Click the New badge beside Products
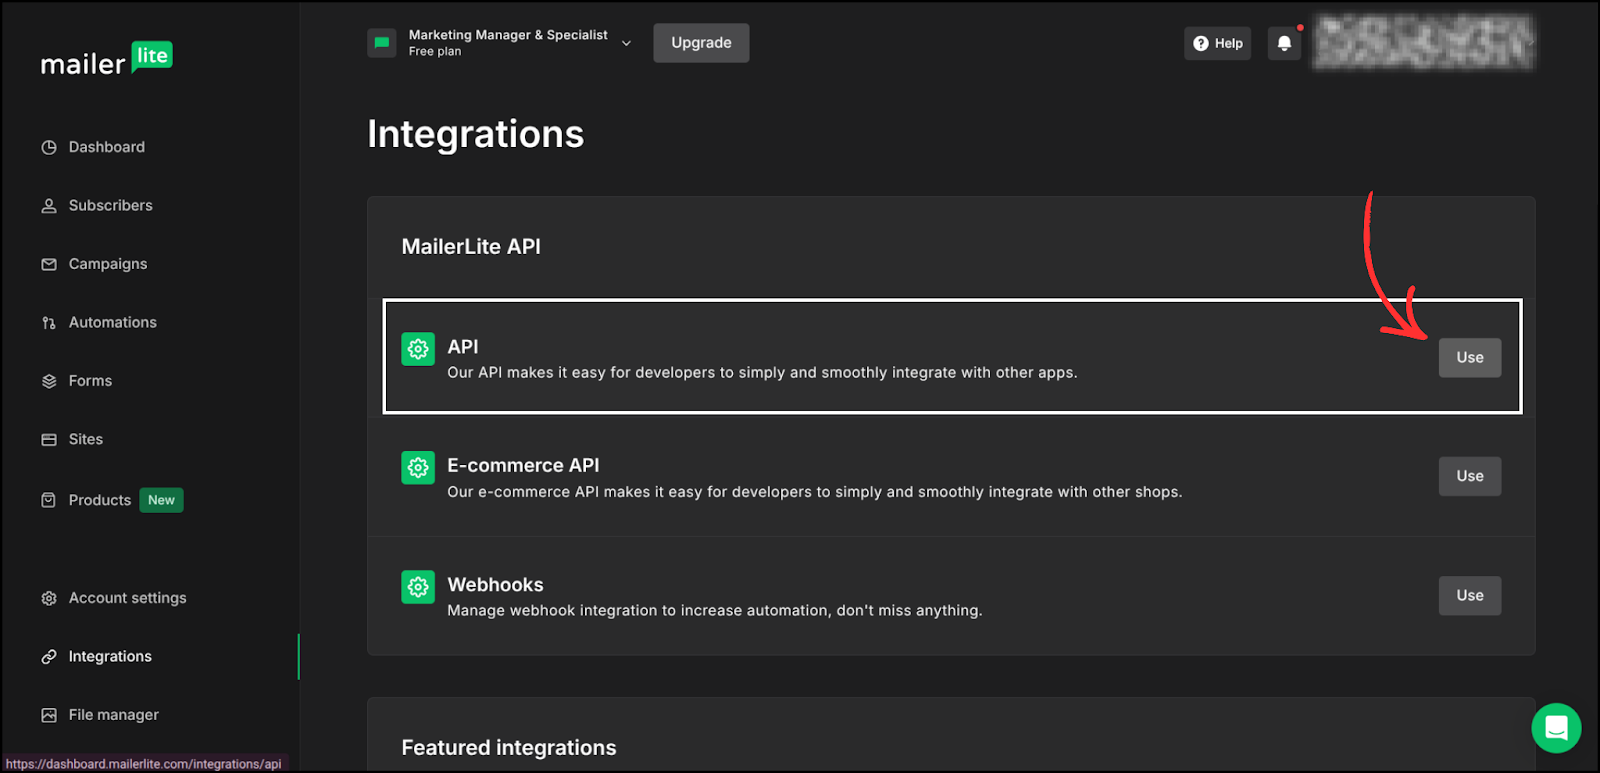The width and height of the screenshot is (1600, 773). pyautogui.click(x=162, y=500)
